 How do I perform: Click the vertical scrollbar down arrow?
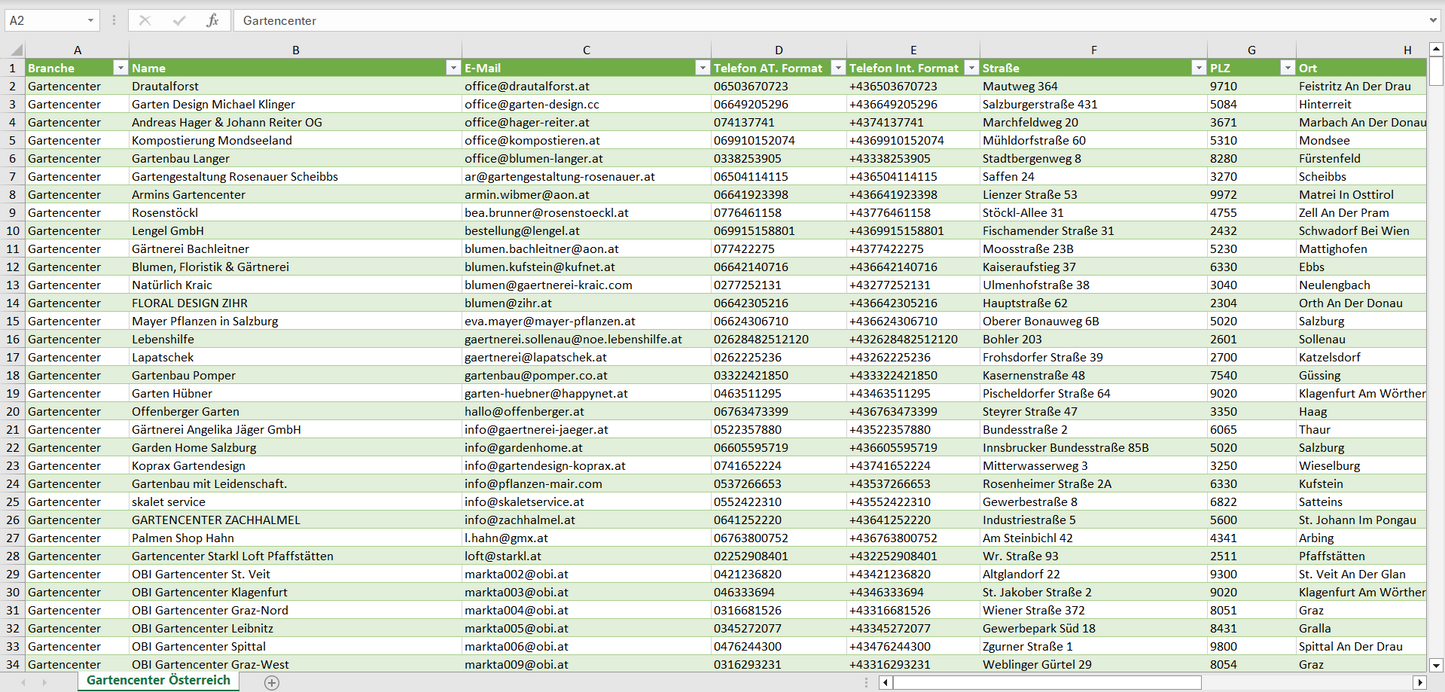[x=1436, y=664]
